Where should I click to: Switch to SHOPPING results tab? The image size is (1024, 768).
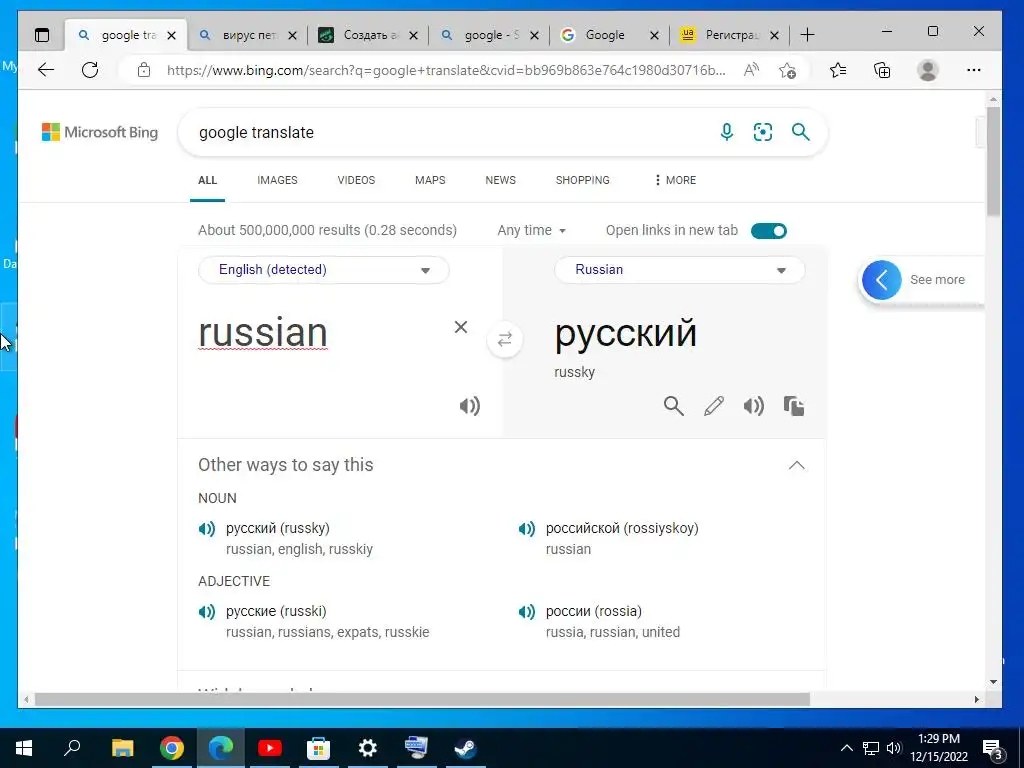coord(583,180)
